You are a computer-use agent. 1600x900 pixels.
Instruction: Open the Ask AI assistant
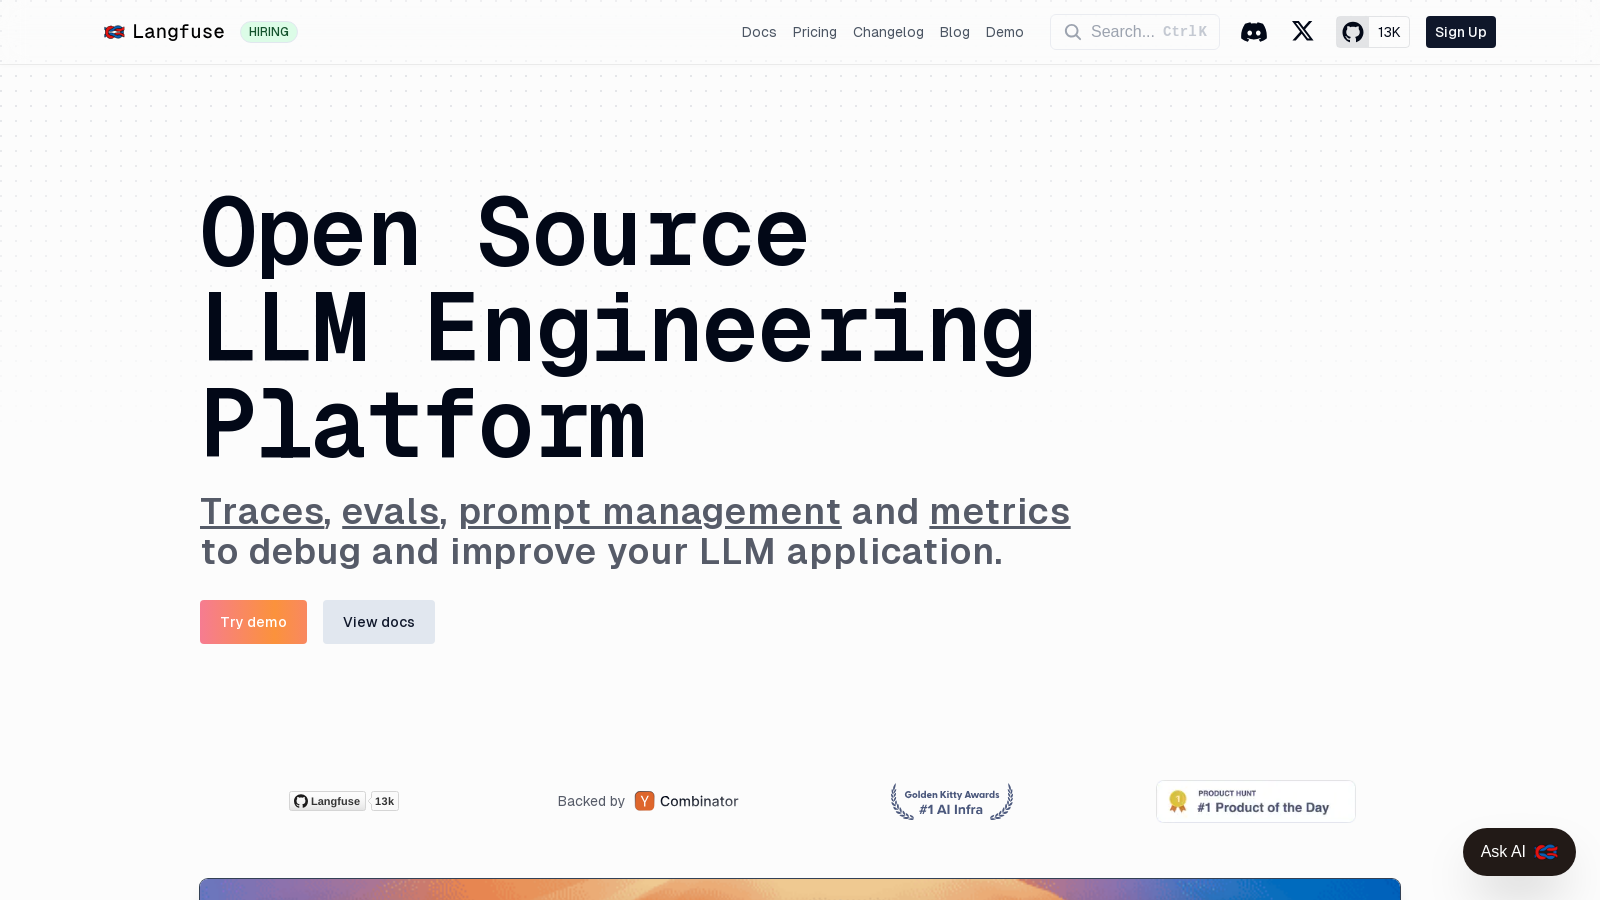[1519, 852]
